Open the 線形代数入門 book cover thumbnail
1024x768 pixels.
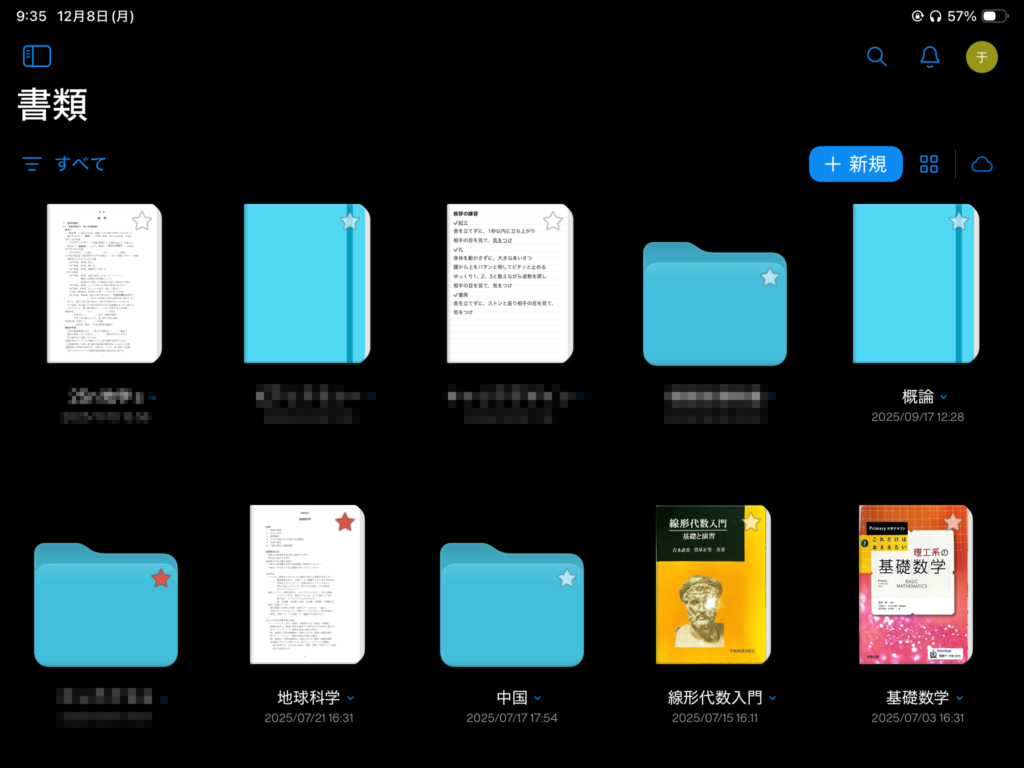point(712,585)
